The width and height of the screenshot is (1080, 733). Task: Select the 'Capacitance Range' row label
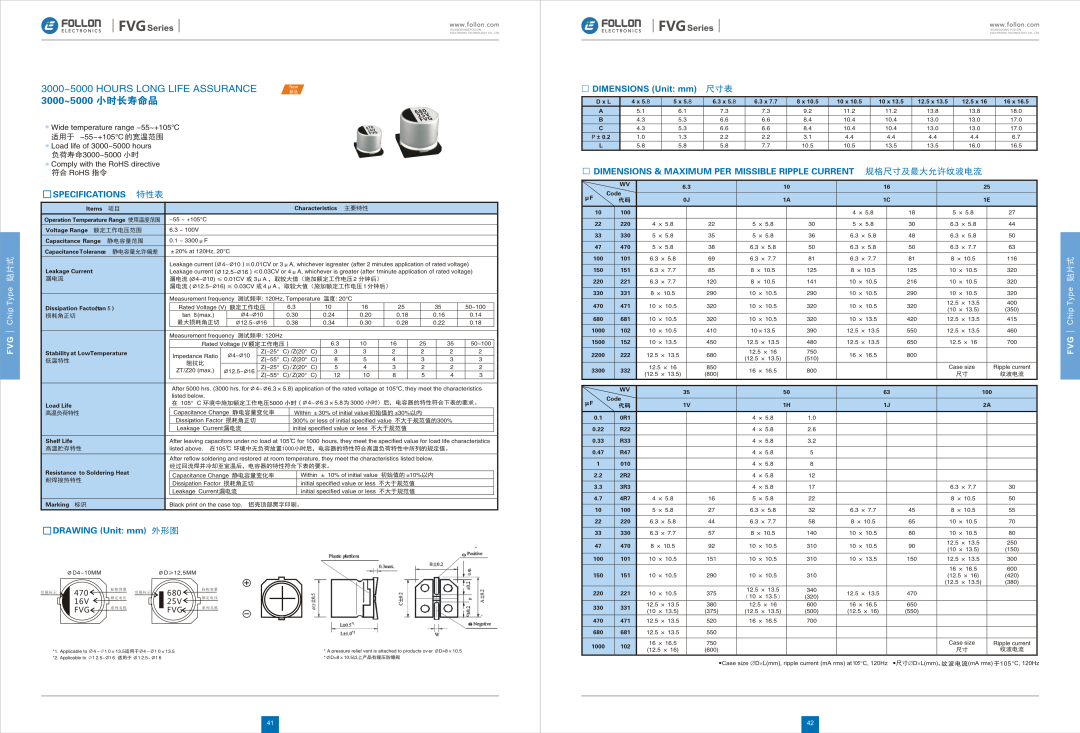pyautogui.click(x=103, y=241)
